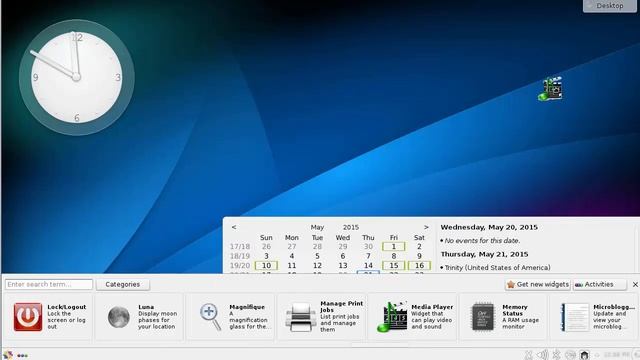This screenshot has width=640, height=360.
Task: Select Wednesday May 13 in the calendar
Action: pyautogui.click(x=342, y=266)
